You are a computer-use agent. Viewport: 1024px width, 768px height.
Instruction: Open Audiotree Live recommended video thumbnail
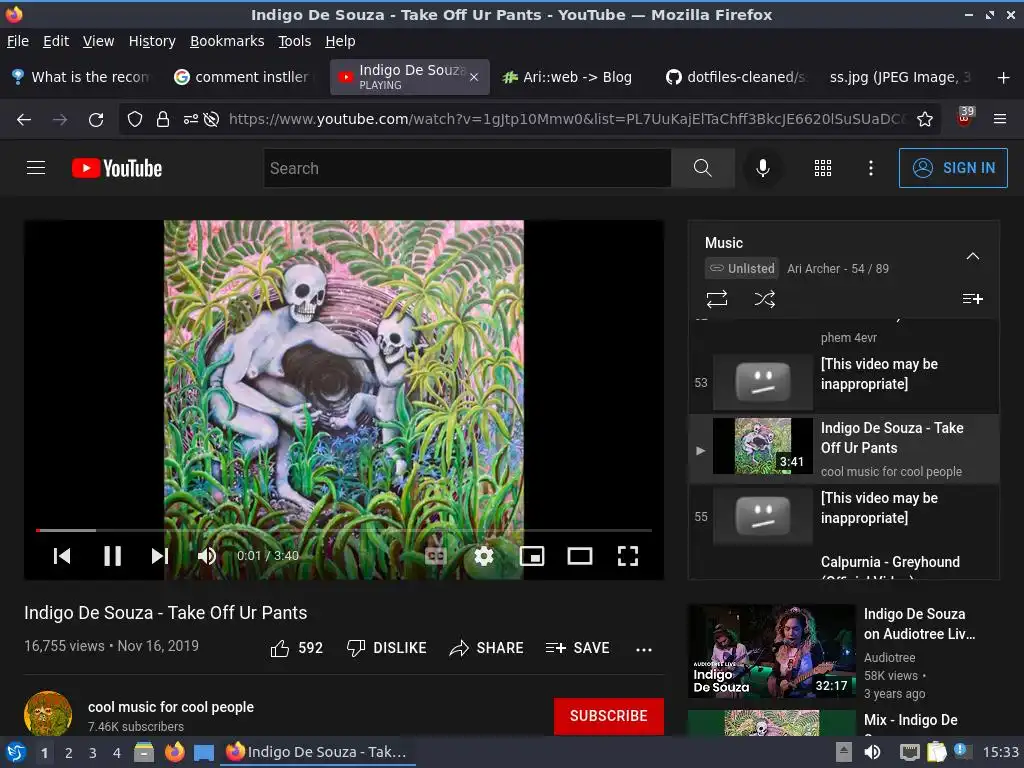771,651
